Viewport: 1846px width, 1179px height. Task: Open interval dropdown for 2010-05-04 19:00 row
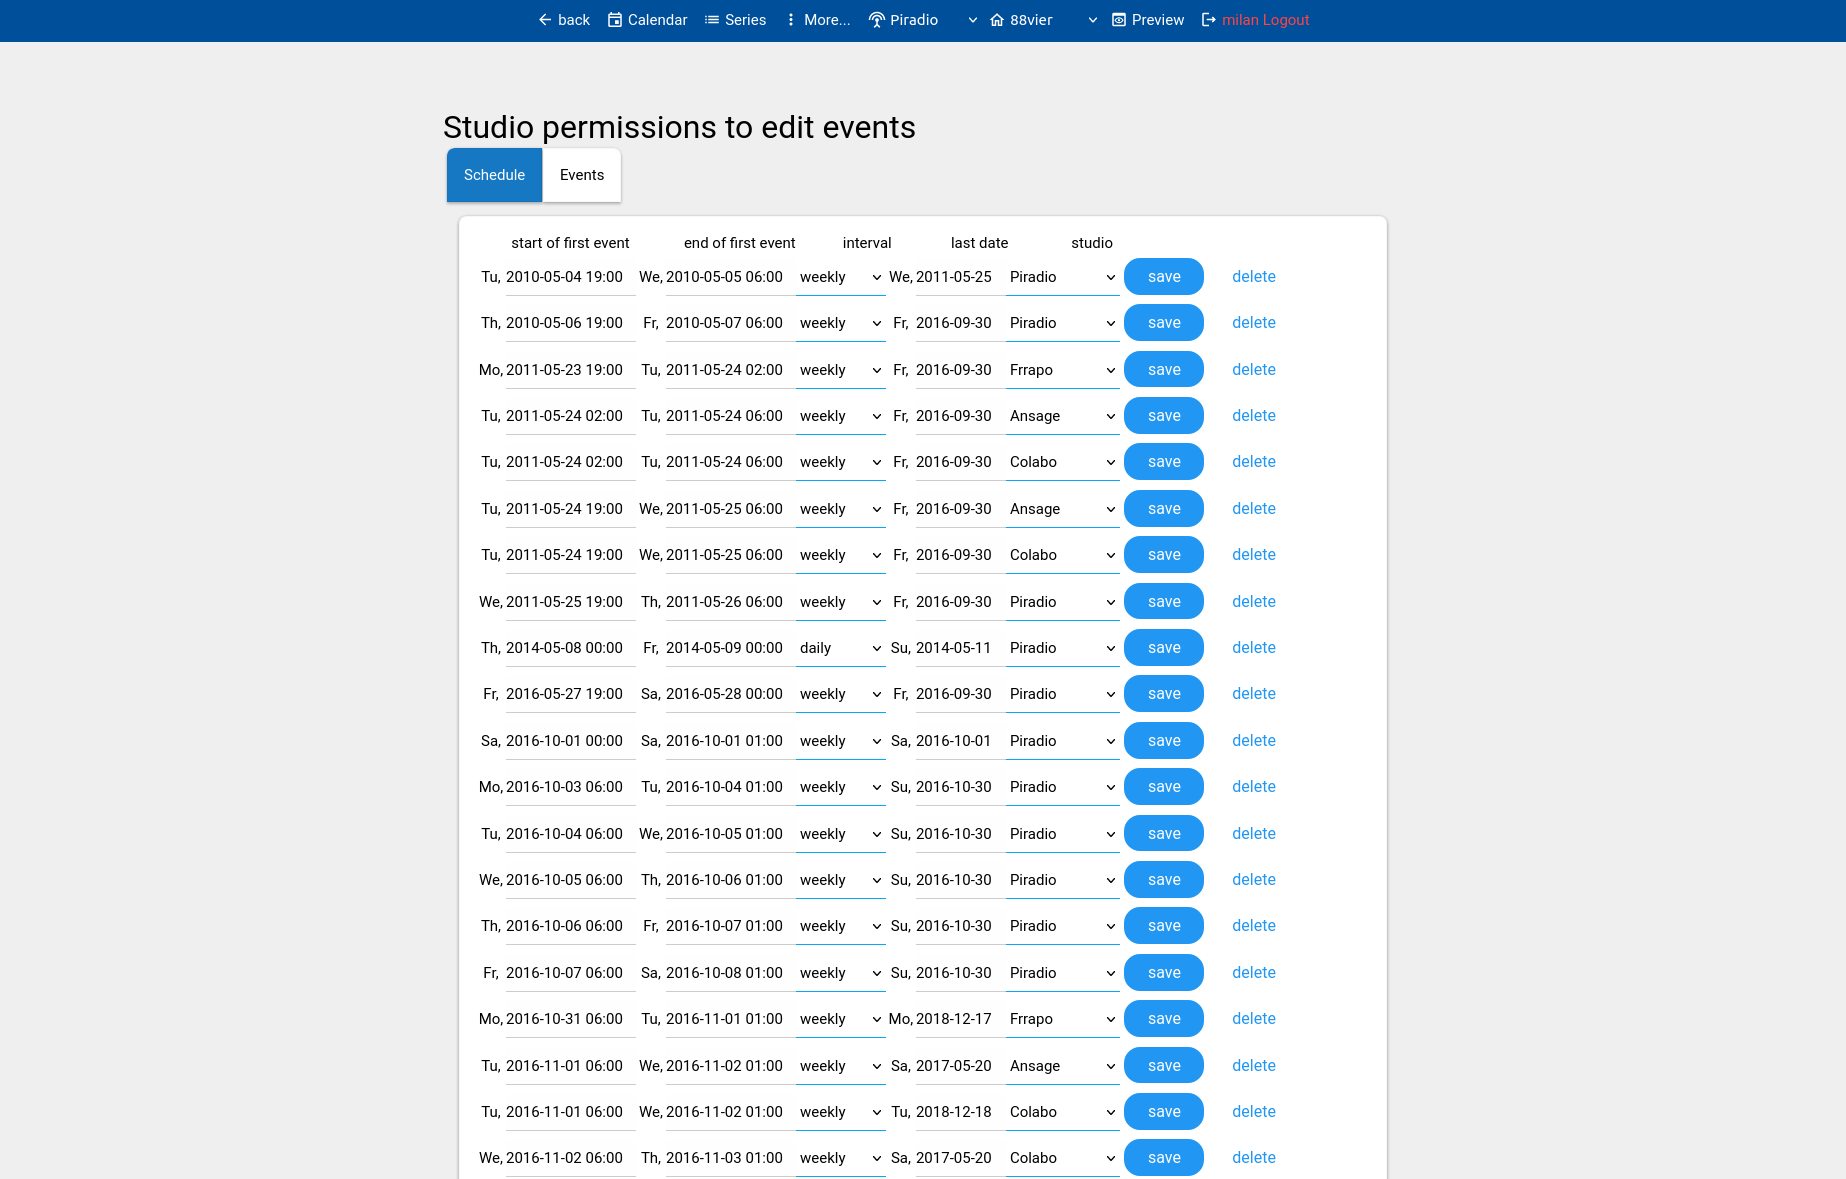click(840, 277)
